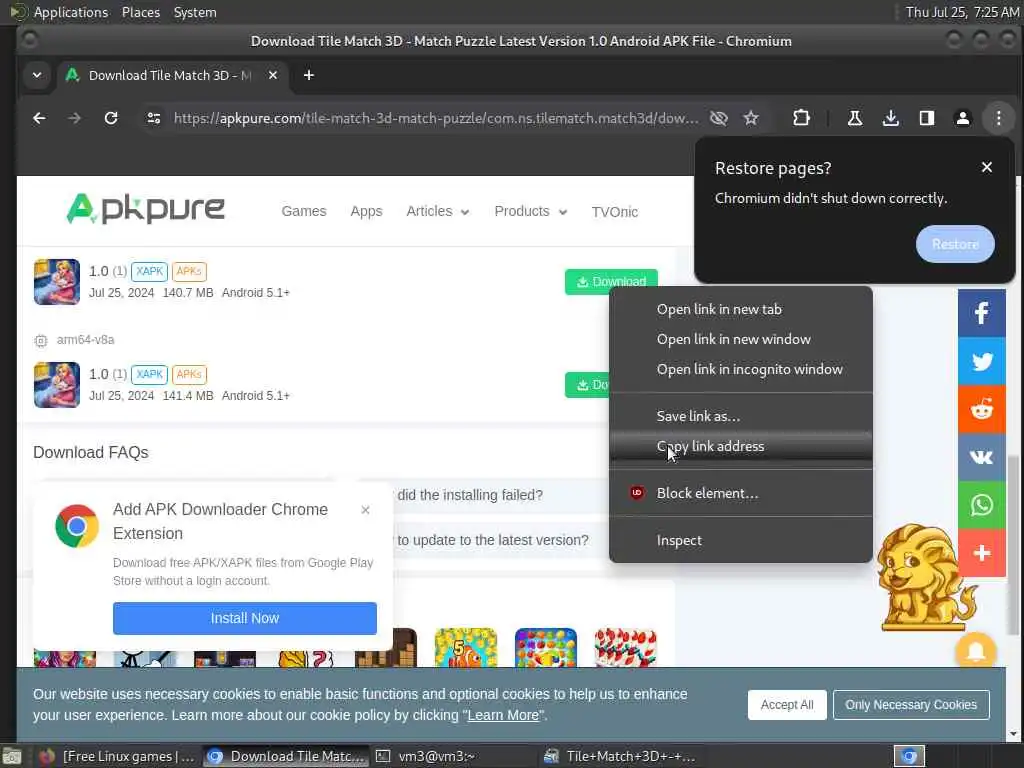Screen dimensions: 1024x768
Task: Click XAPK badge on the 140.7 MB row
Action: tap(150, 271)
